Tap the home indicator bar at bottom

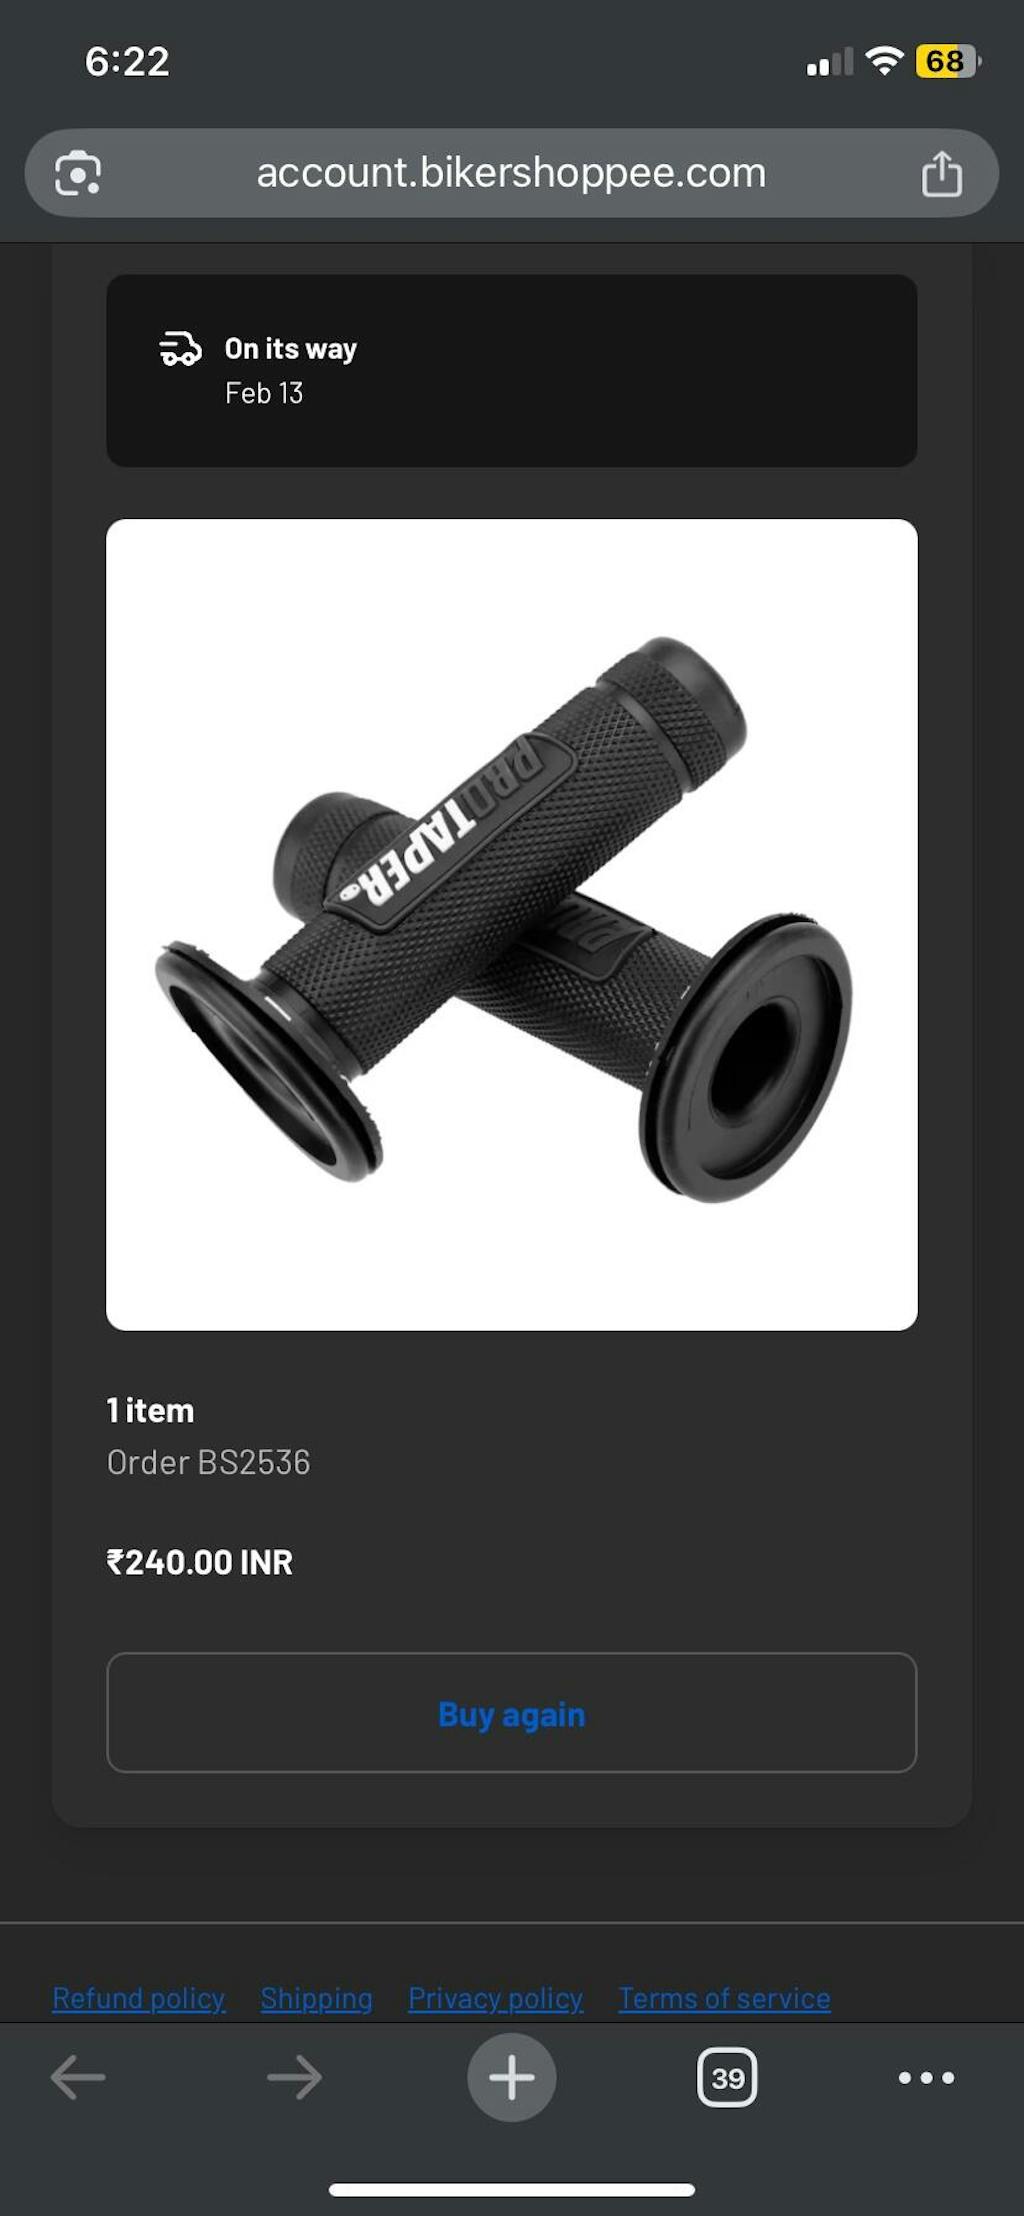pos(512,2190)
